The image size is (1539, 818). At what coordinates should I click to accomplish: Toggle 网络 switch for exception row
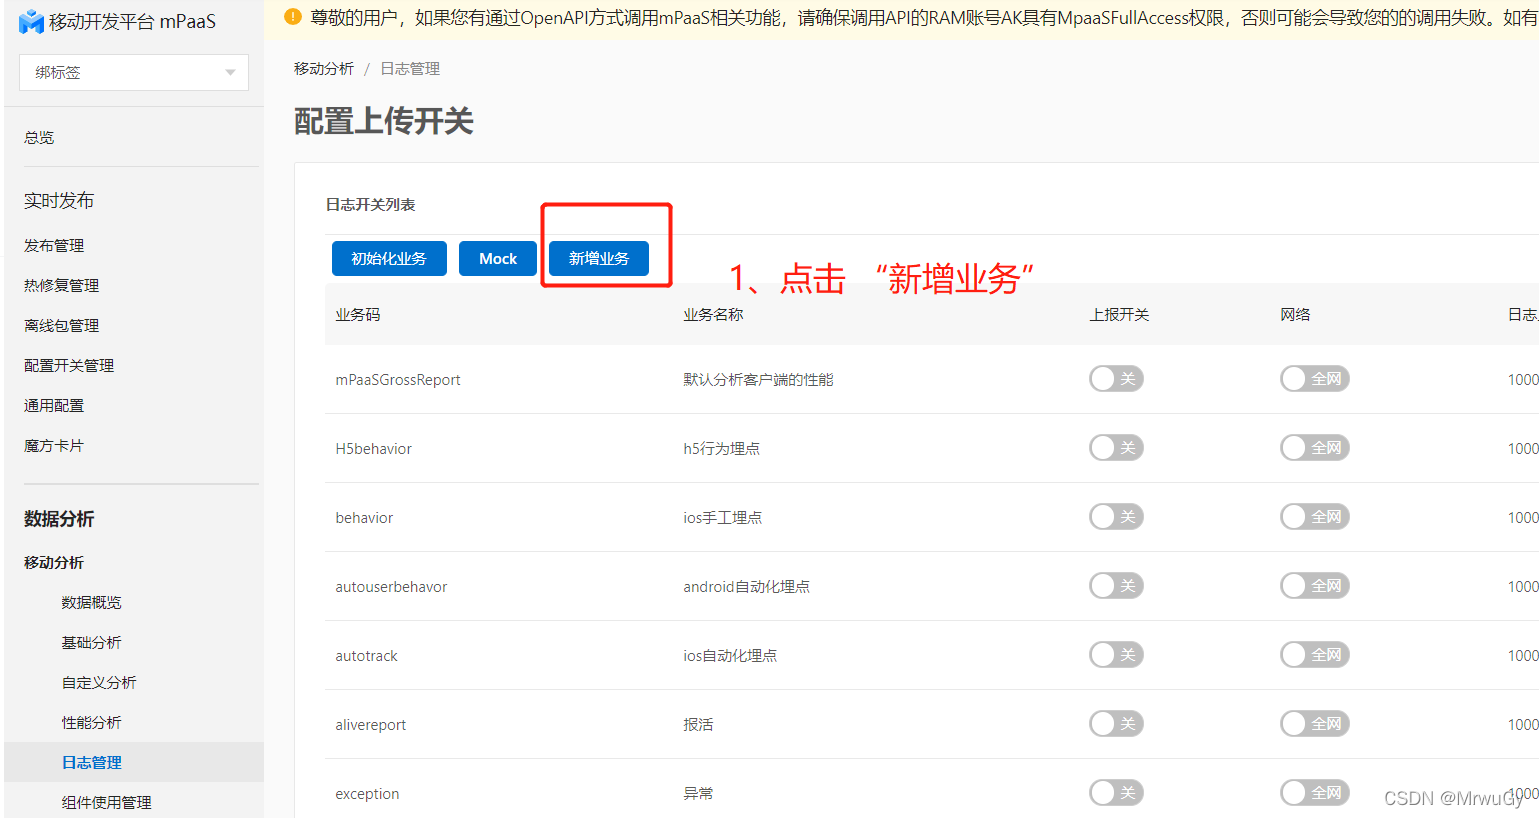tap(1315, 793)
